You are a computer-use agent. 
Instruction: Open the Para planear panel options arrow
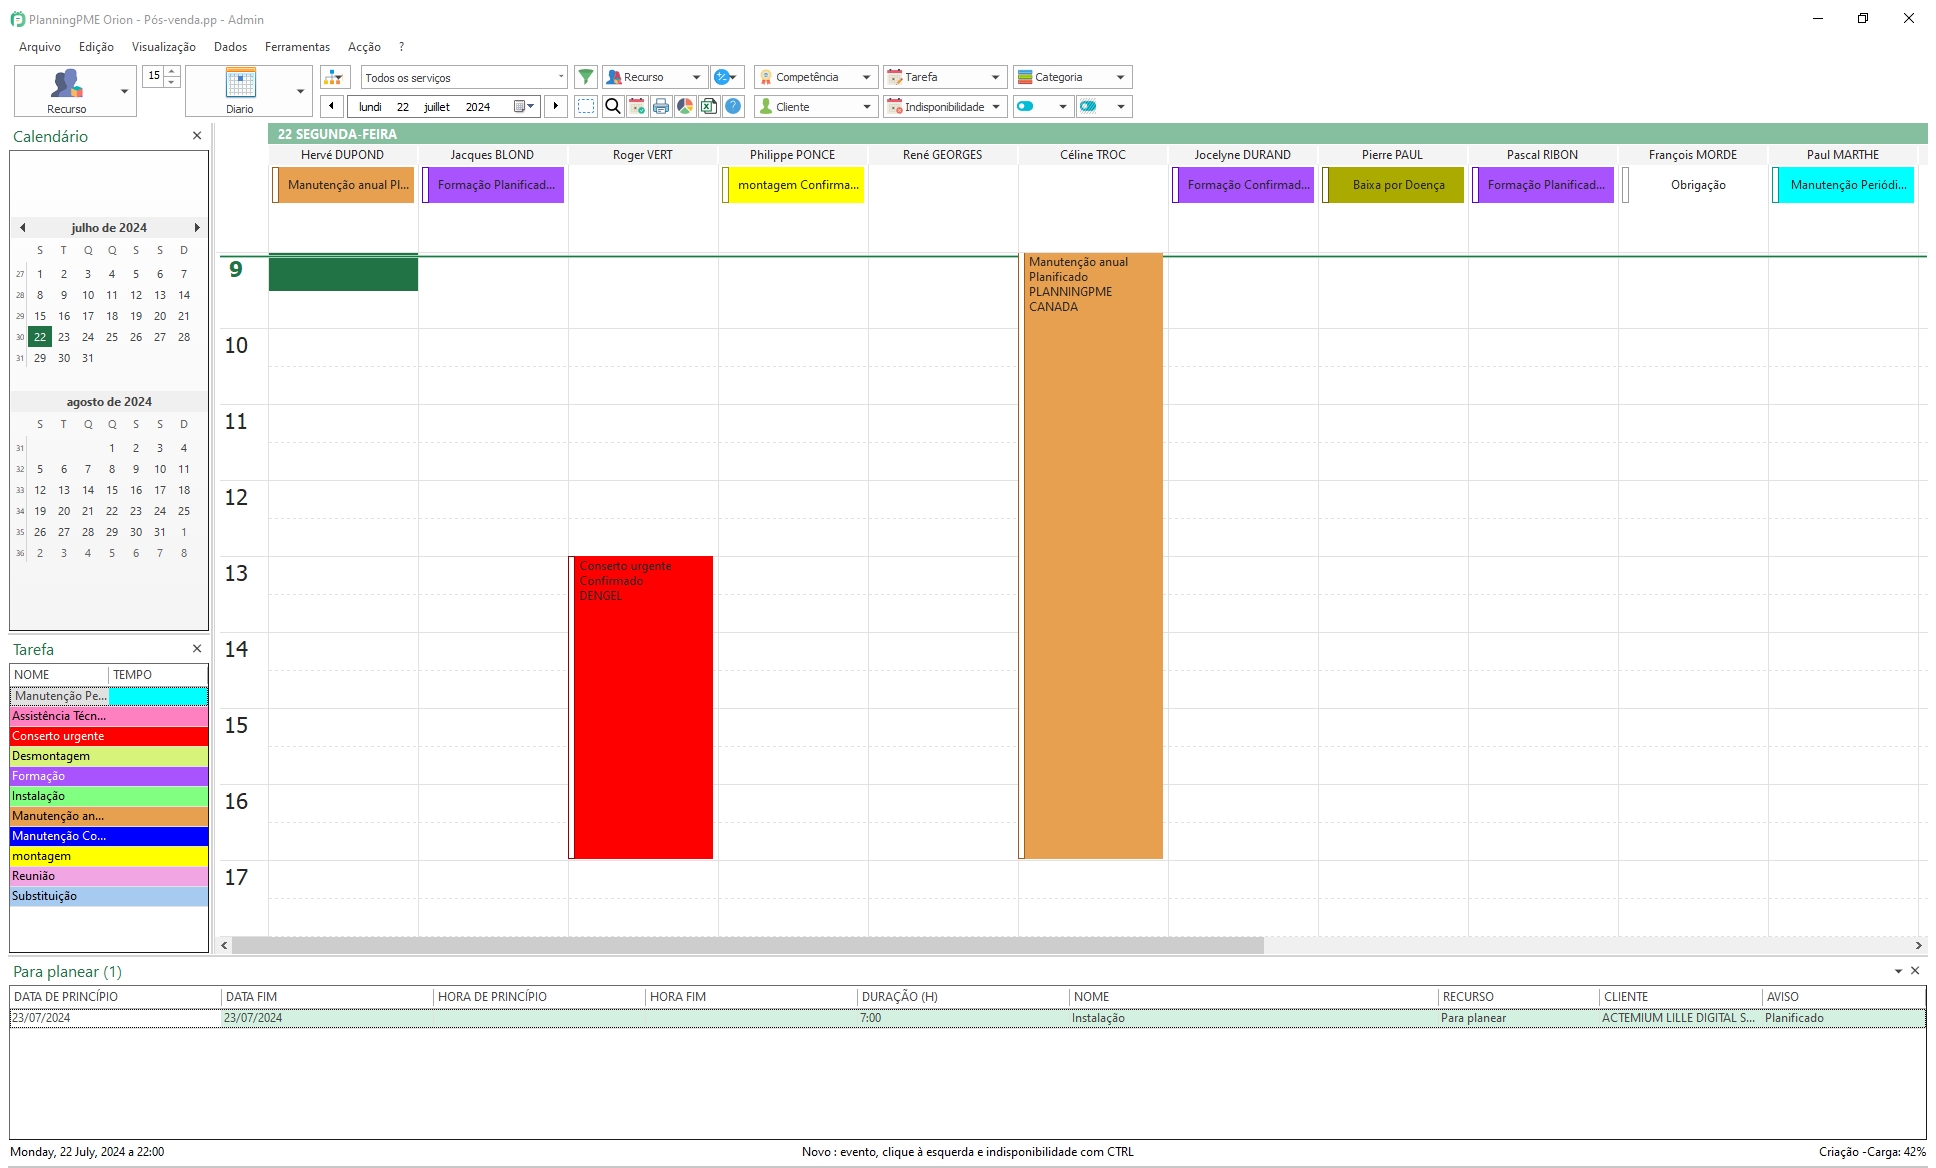point(1898,971)
